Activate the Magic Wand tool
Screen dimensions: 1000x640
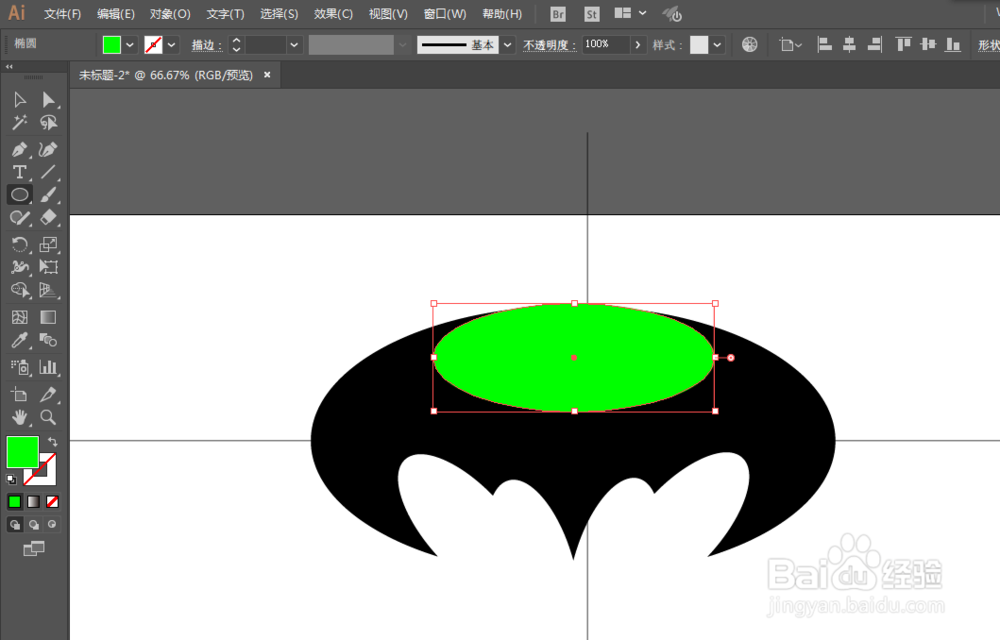tap(20, 122)
